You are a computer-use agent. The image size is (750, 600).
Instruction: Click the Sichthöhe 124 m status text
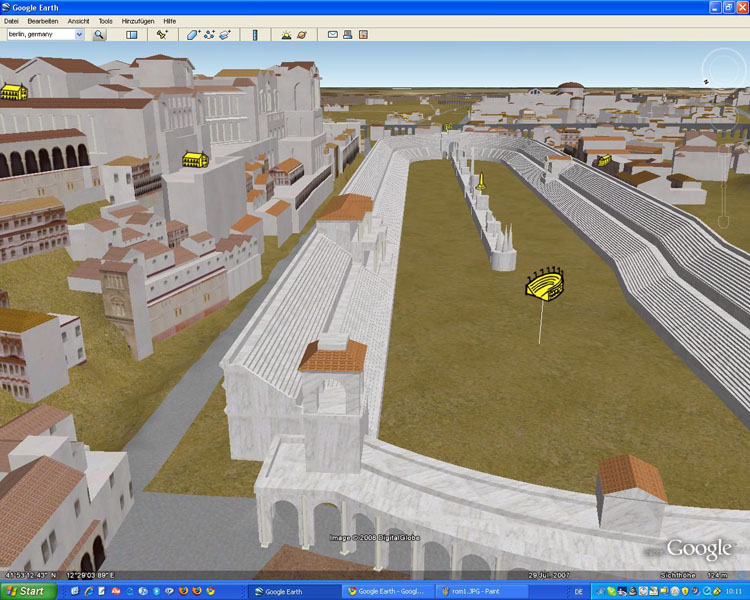pyautogui.click(x=694, y=576)
